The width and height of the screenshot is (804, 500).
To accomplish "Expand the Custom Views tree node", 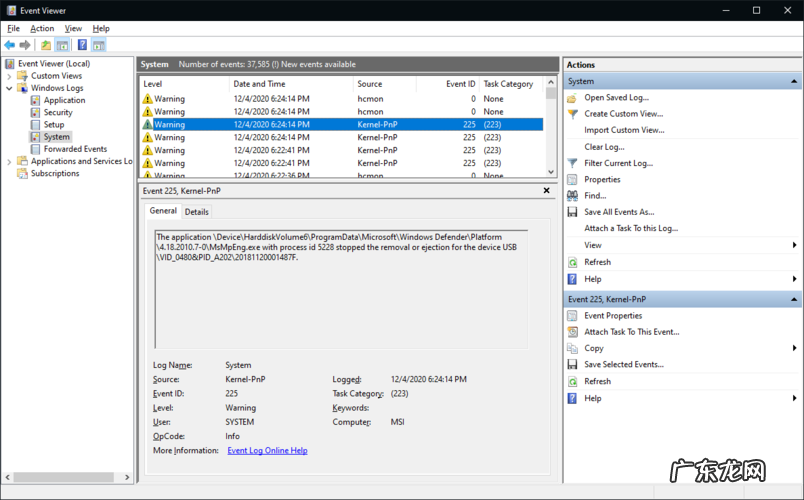I will point(10,76).
